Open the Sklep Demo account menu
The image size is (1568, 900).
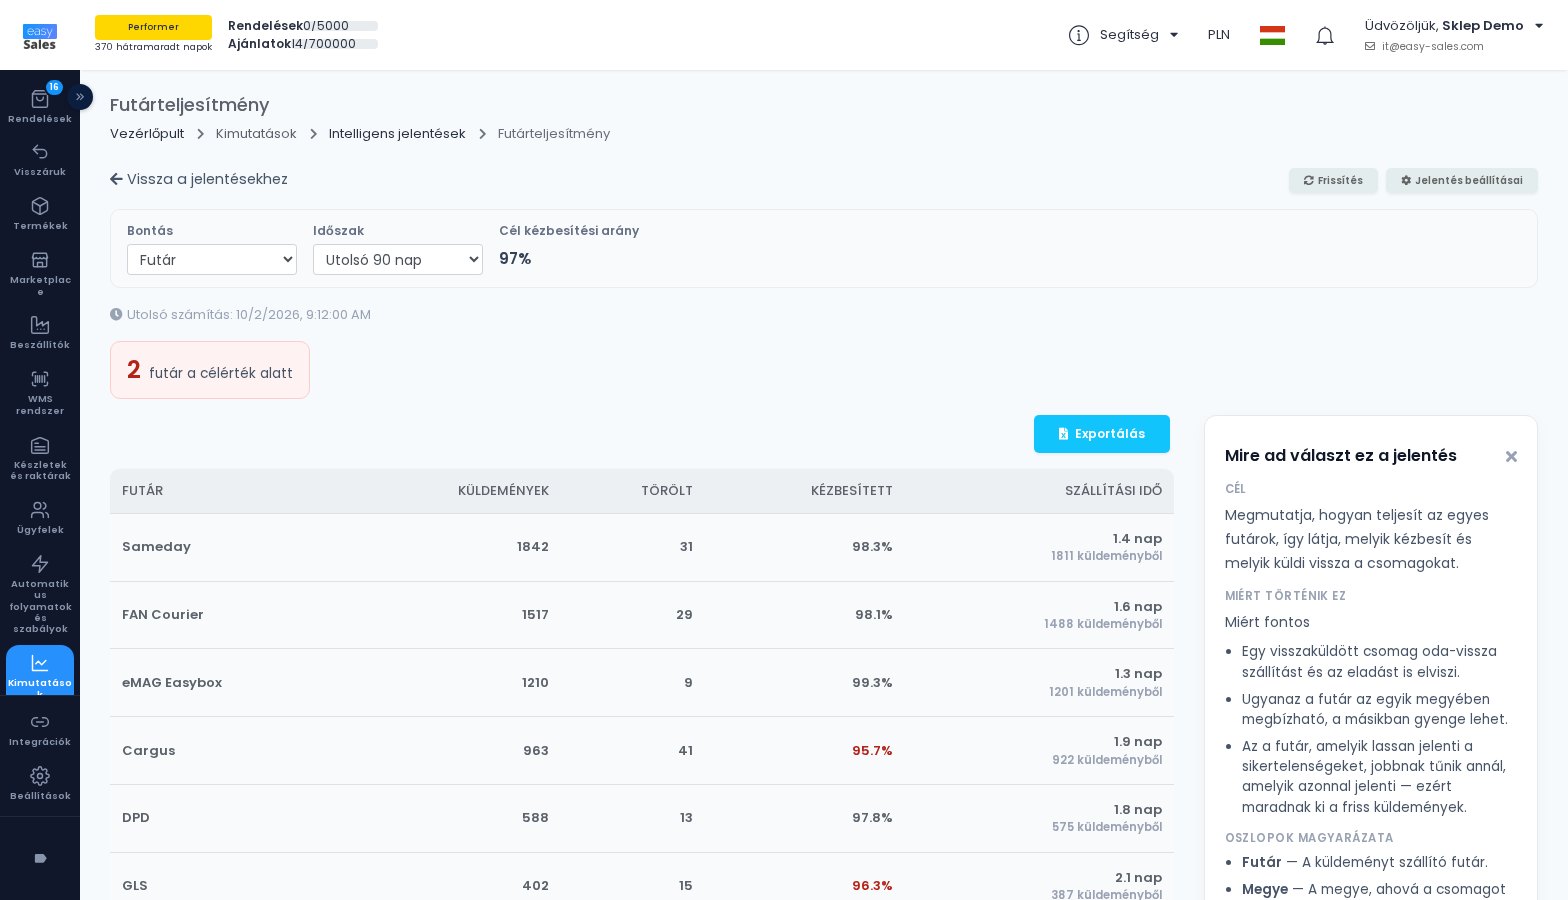pos(1454,26)
